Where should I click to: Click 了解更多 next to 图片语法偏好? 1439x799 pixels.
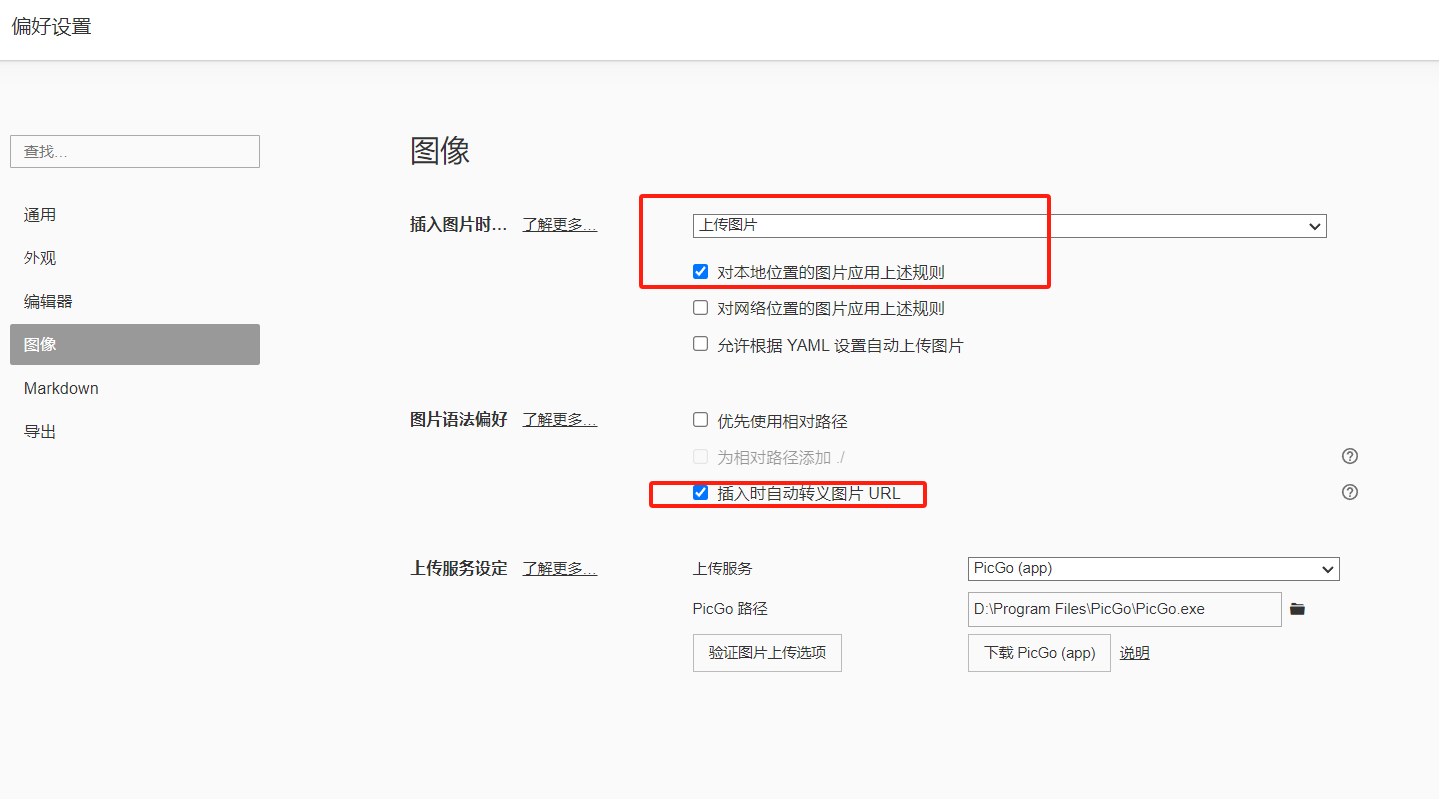pos(559,420)
